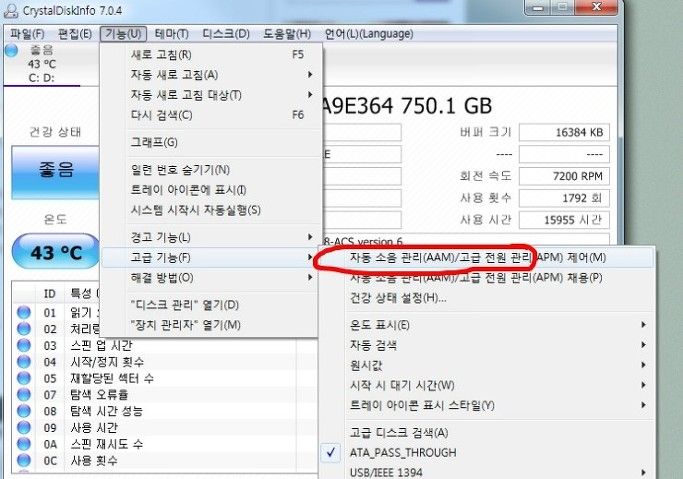Viewport: 683px width, 479px height.
Task: Expand 경고 기능(L) submenu
Action: [212, 237]
